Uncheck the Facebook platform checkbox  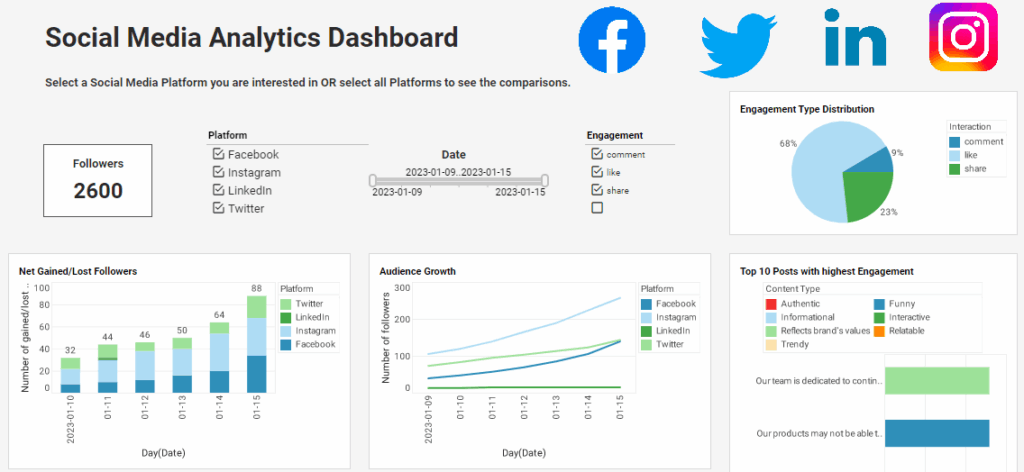219,155
